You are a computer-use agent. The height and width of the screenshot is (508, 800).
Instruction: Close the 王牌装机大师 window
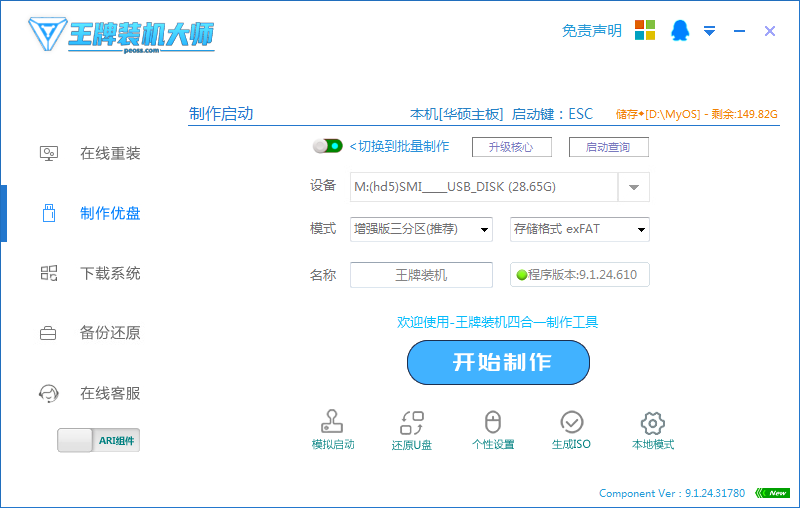click(770, 31)
